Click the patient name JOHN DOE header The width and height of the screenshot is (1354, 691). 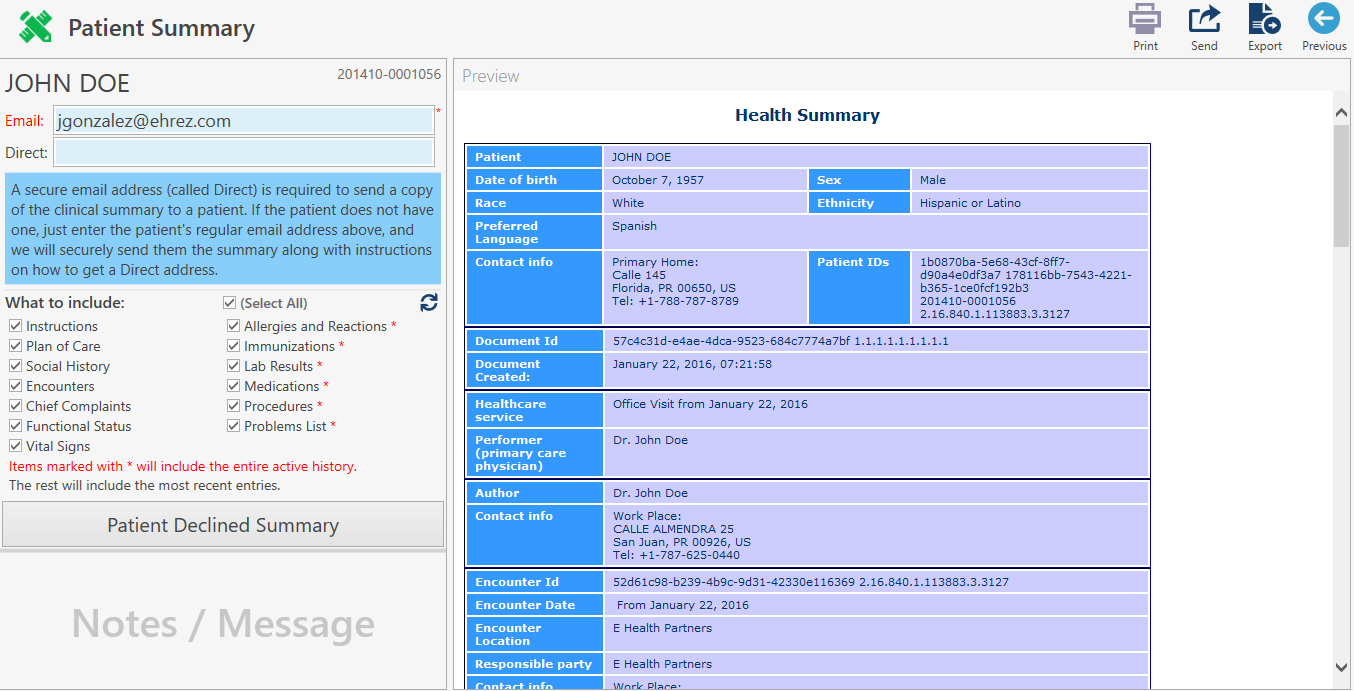point(67,83)
